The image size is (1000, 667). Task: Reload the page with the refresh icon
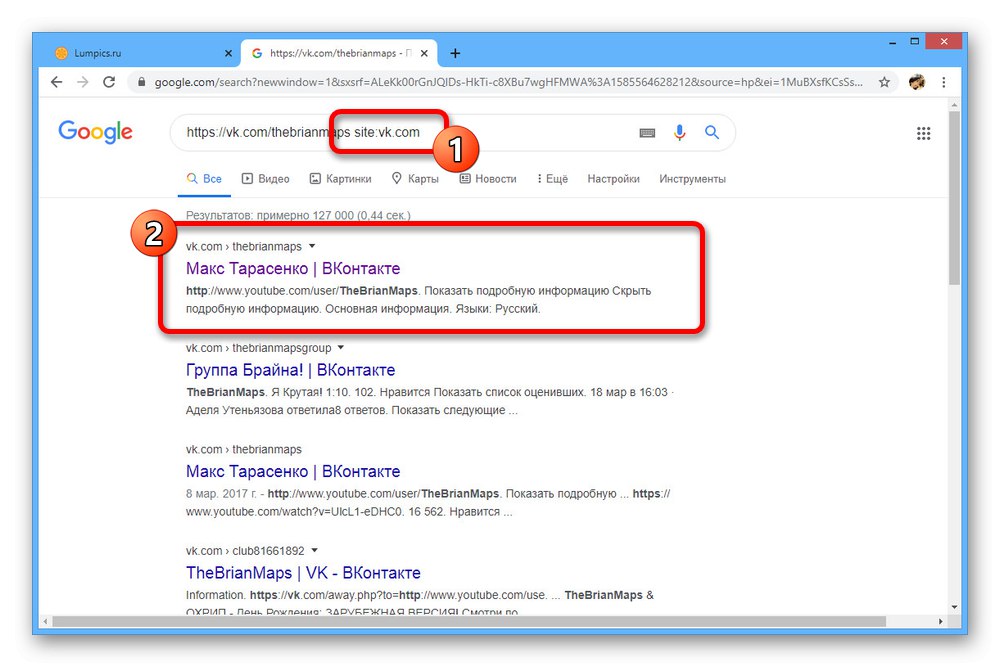click(109, 82)
